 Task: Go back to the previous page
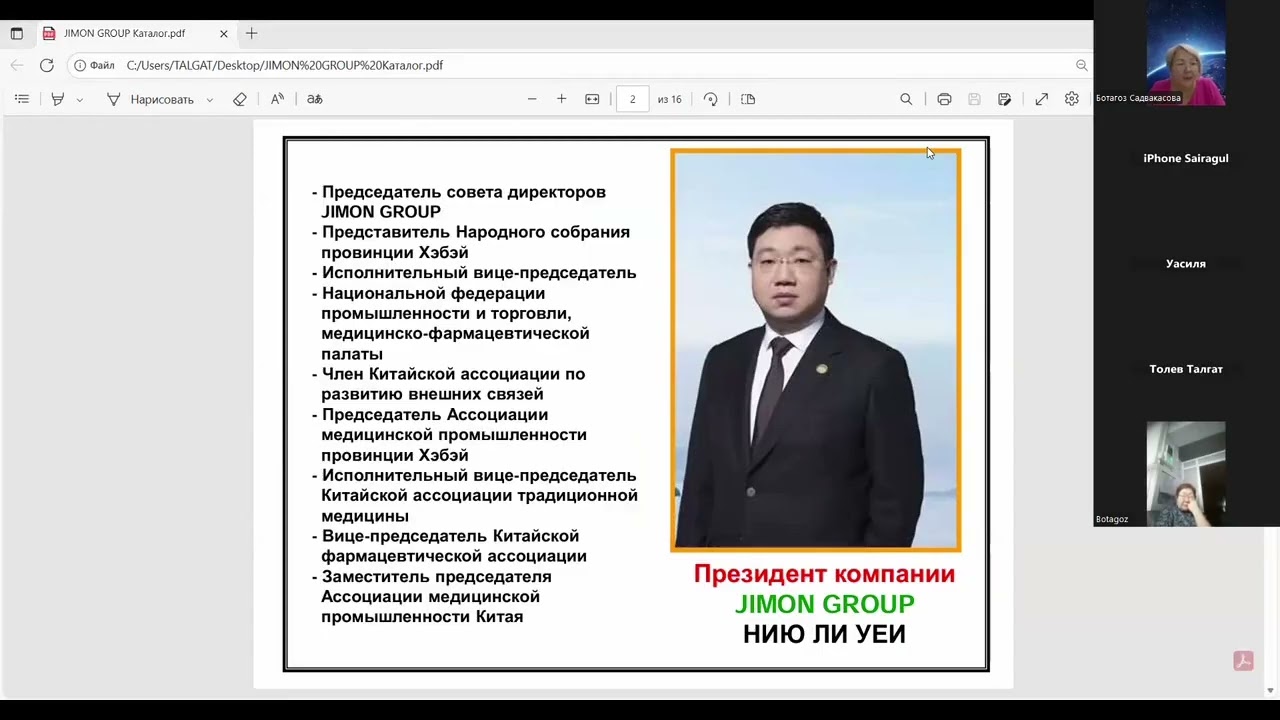point(16,65)
